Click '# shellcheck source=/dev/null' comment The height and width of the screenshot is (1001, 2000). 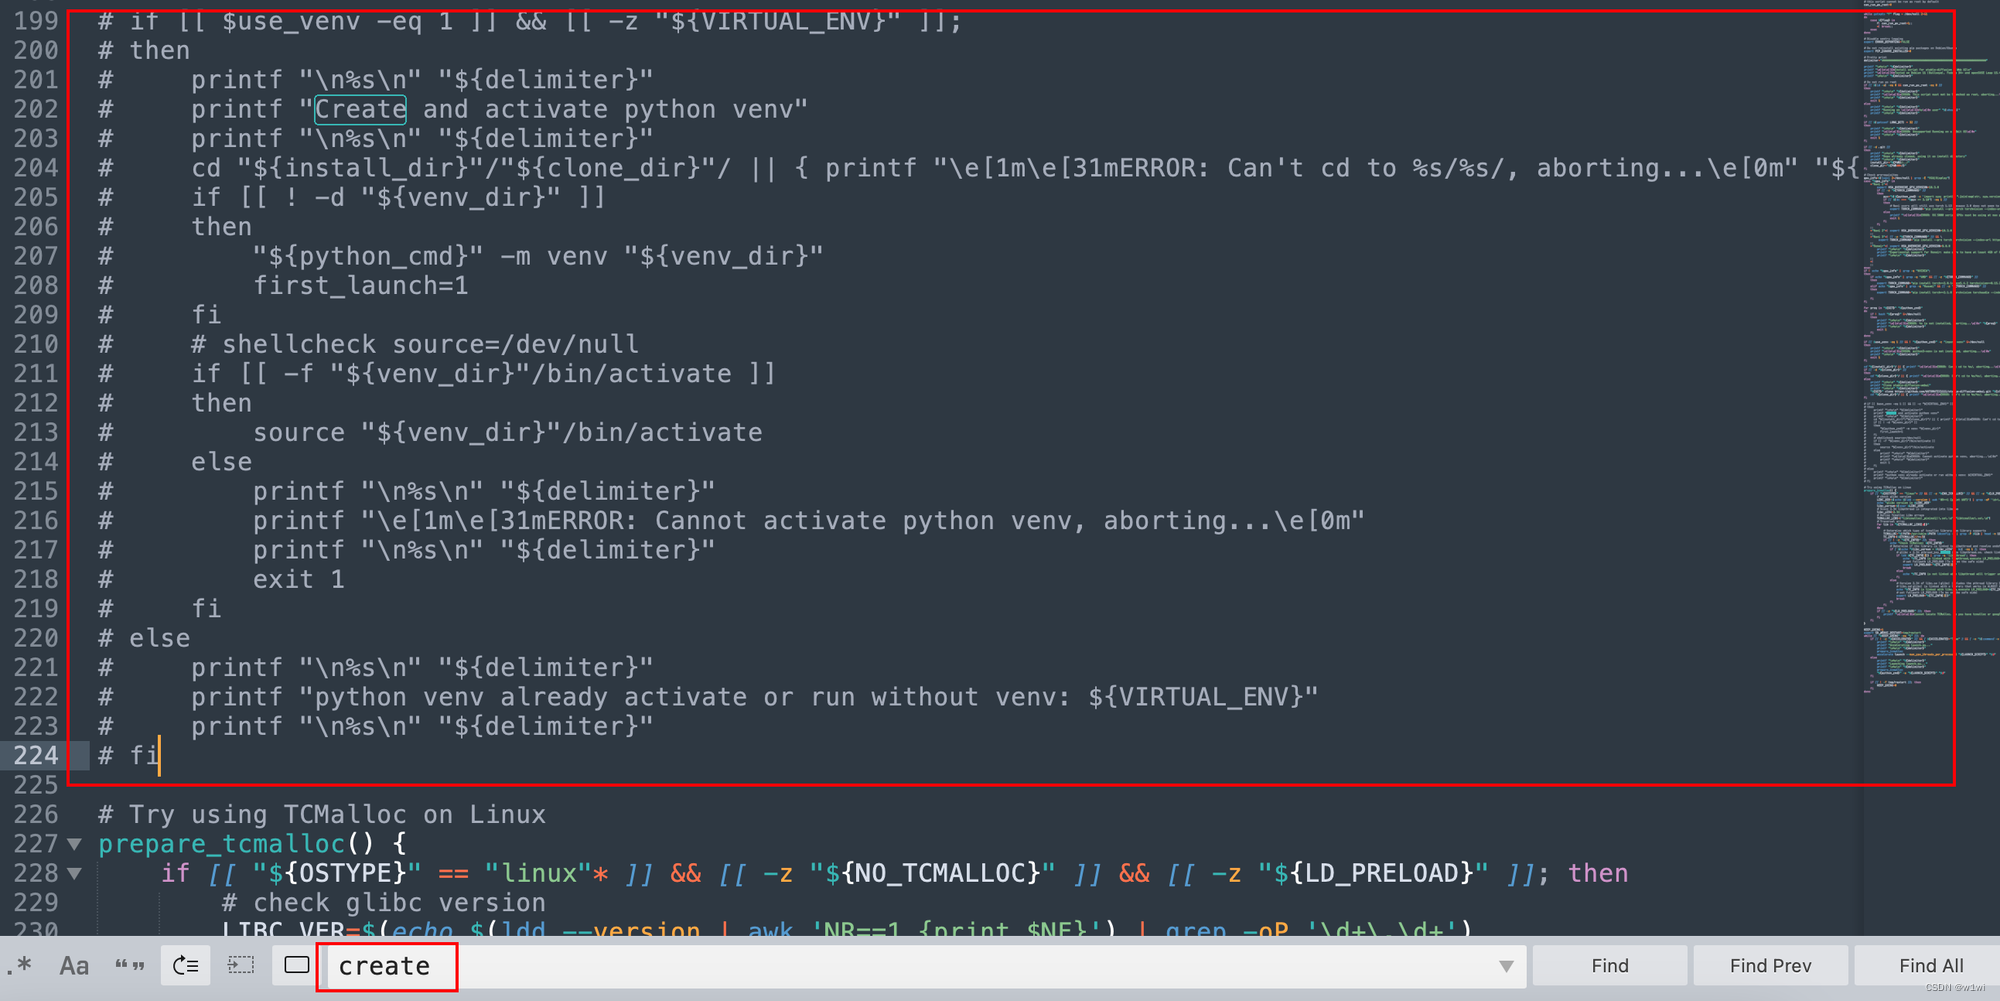[x=415, y=344]
